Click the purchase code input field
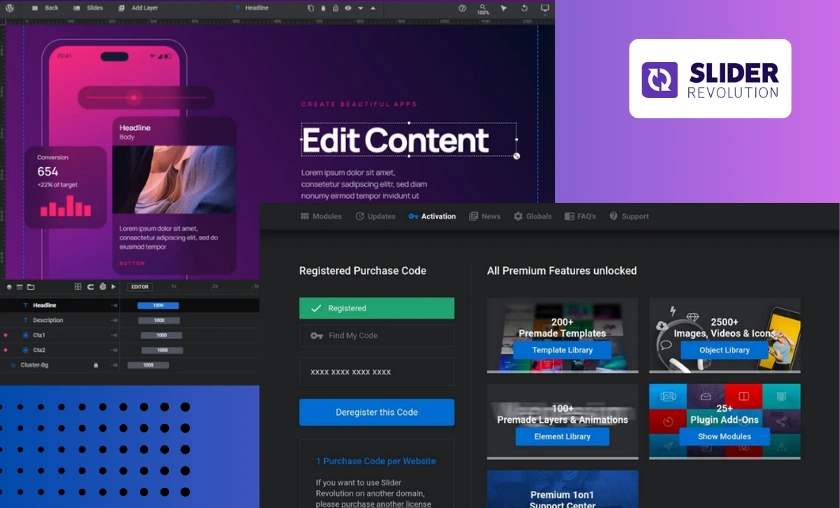The height and width of the screenshot is (508, 840). click(x=377, y=372)
